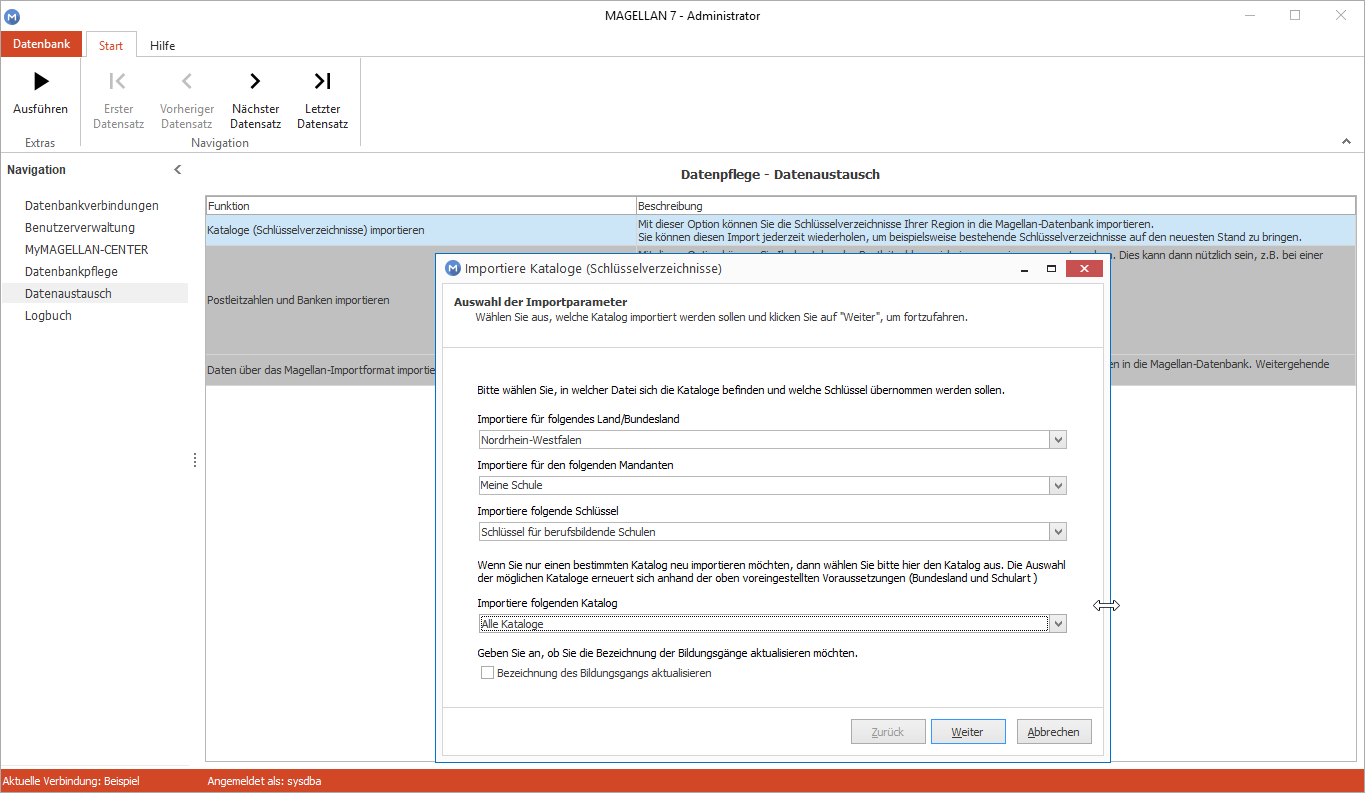Image resolution: width=1365 pixels, height=793 pixels.
Task: Select Benutzerverwaltung in the navigation
Action: click(x=80, y=227)
